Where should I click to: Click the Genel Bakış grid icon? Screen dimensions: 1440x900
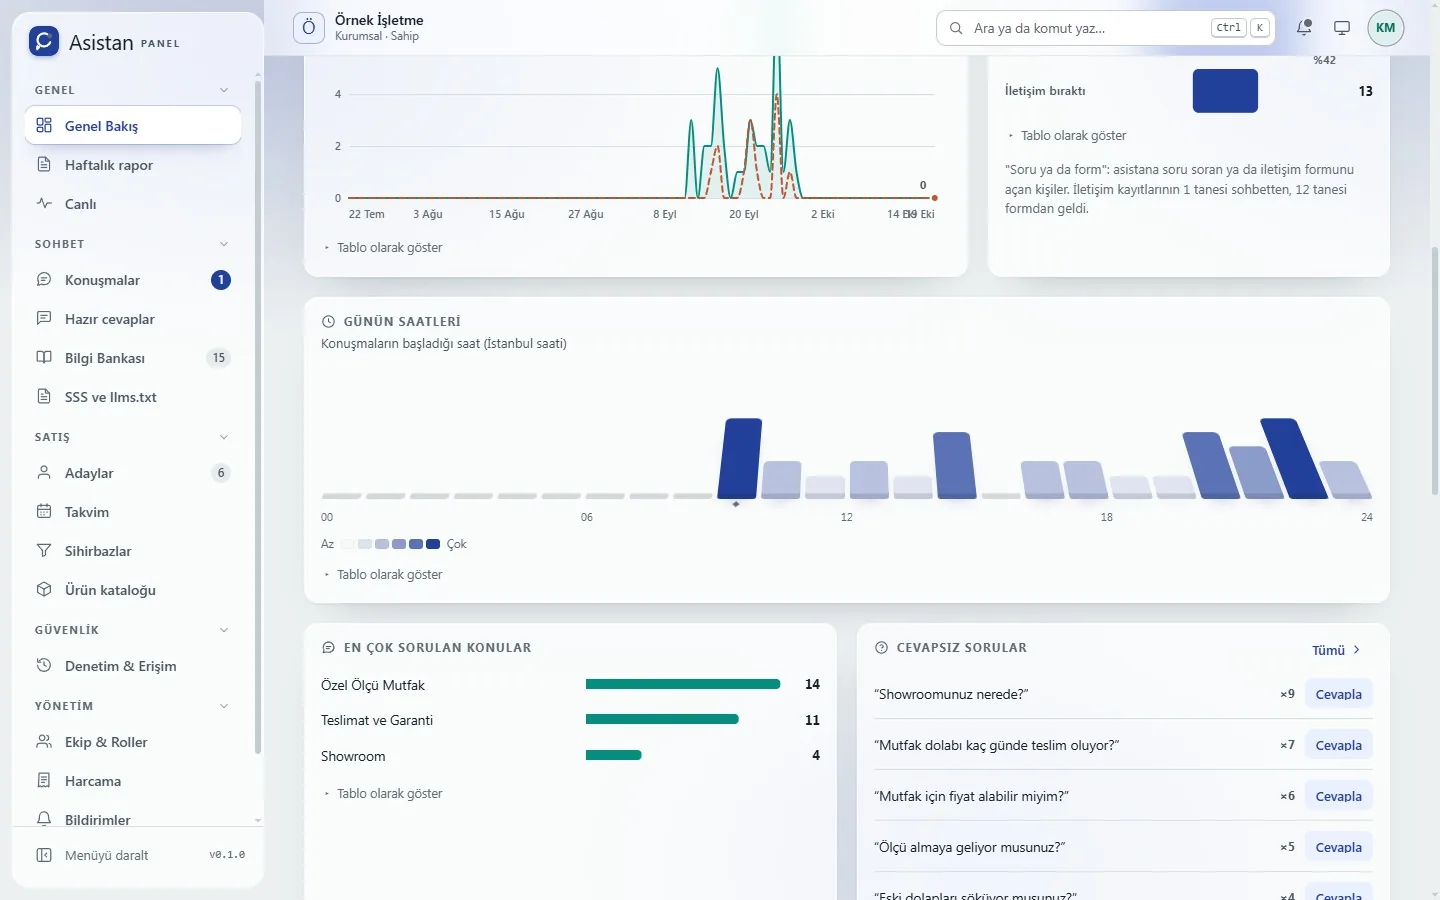click(x=44, y=125)
